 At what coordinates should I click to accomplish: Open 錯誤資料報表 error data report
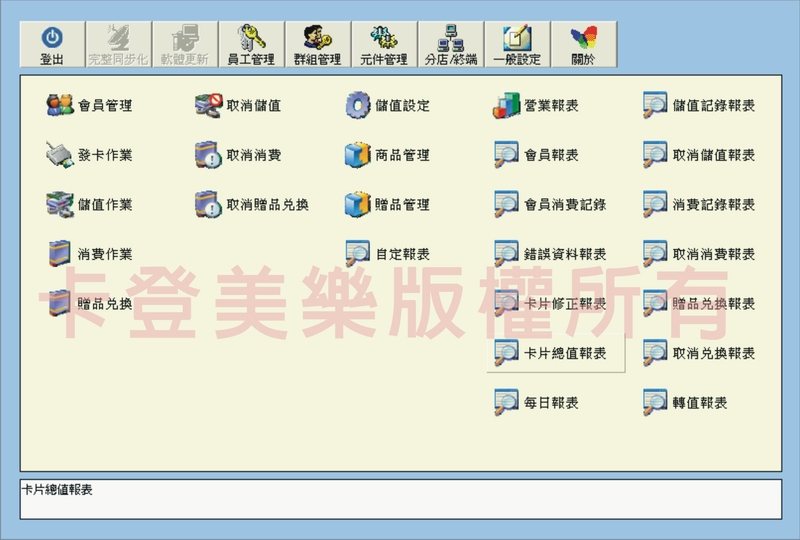tap(550, 254)
